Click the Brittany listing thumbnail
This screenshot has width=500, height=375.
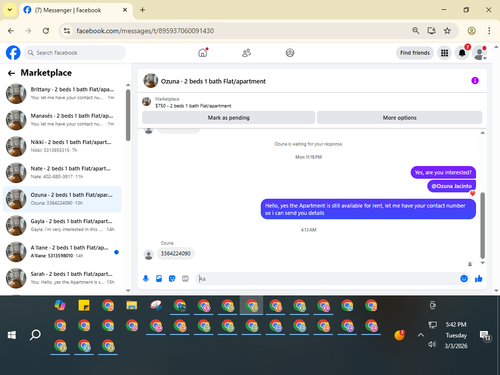tap(16, 94)
